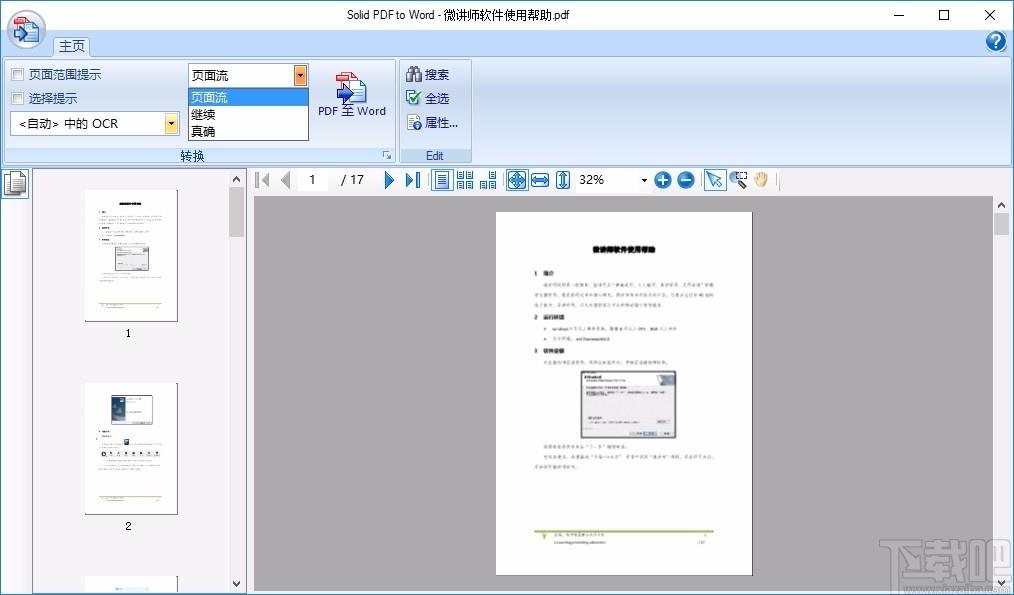Click the thumbnail panel scroll up arrow
1014x595 pixels.
[237, 179]
